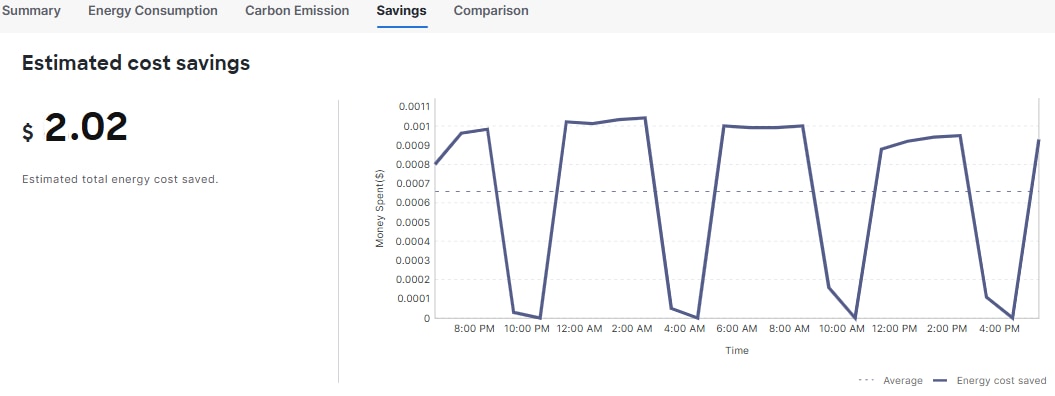Click the 4:00 AM axis label

pyautogui.click(x=684, y=329)
